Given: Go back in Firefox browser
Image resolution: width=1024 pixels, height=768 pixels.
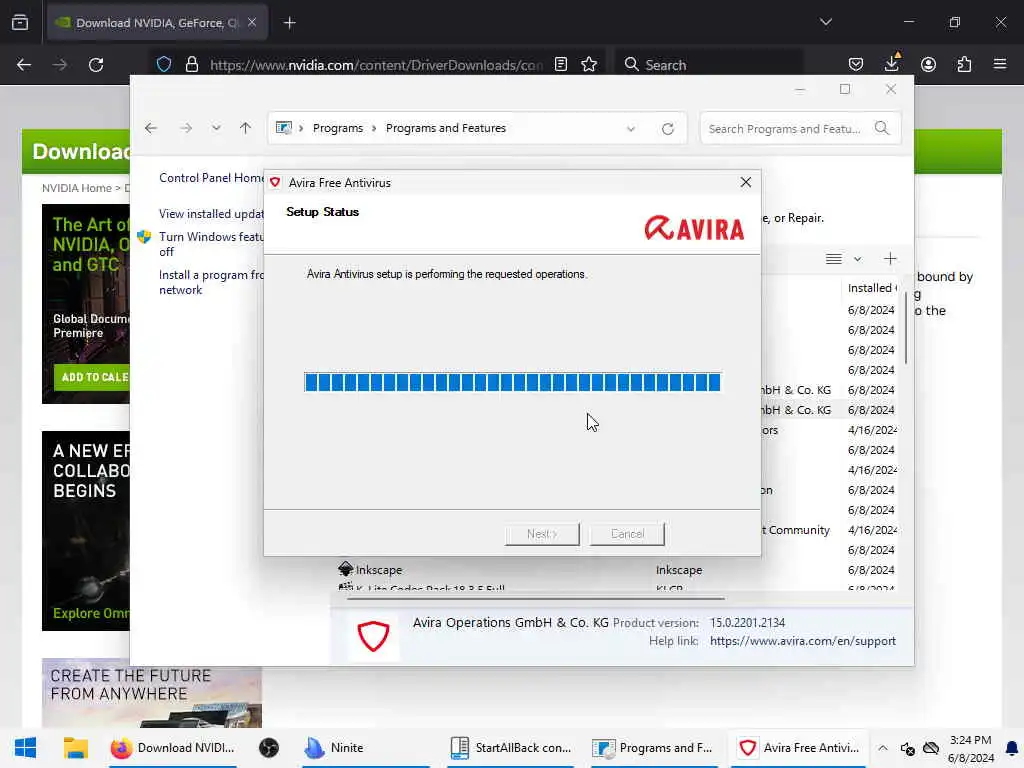Looking at the screenshot, I should pyautogui.click(x=24, y=65).
